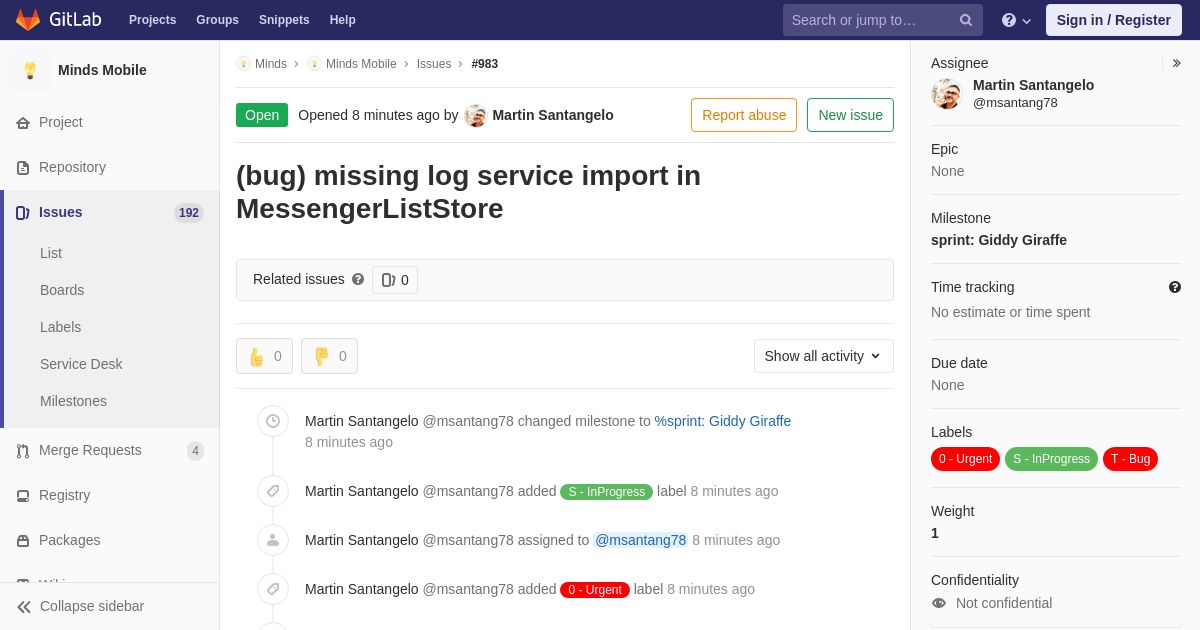The height and width of the screenshot is (630, 1200).
Task: Open Help in top navbar
Action: click(343, 20)
